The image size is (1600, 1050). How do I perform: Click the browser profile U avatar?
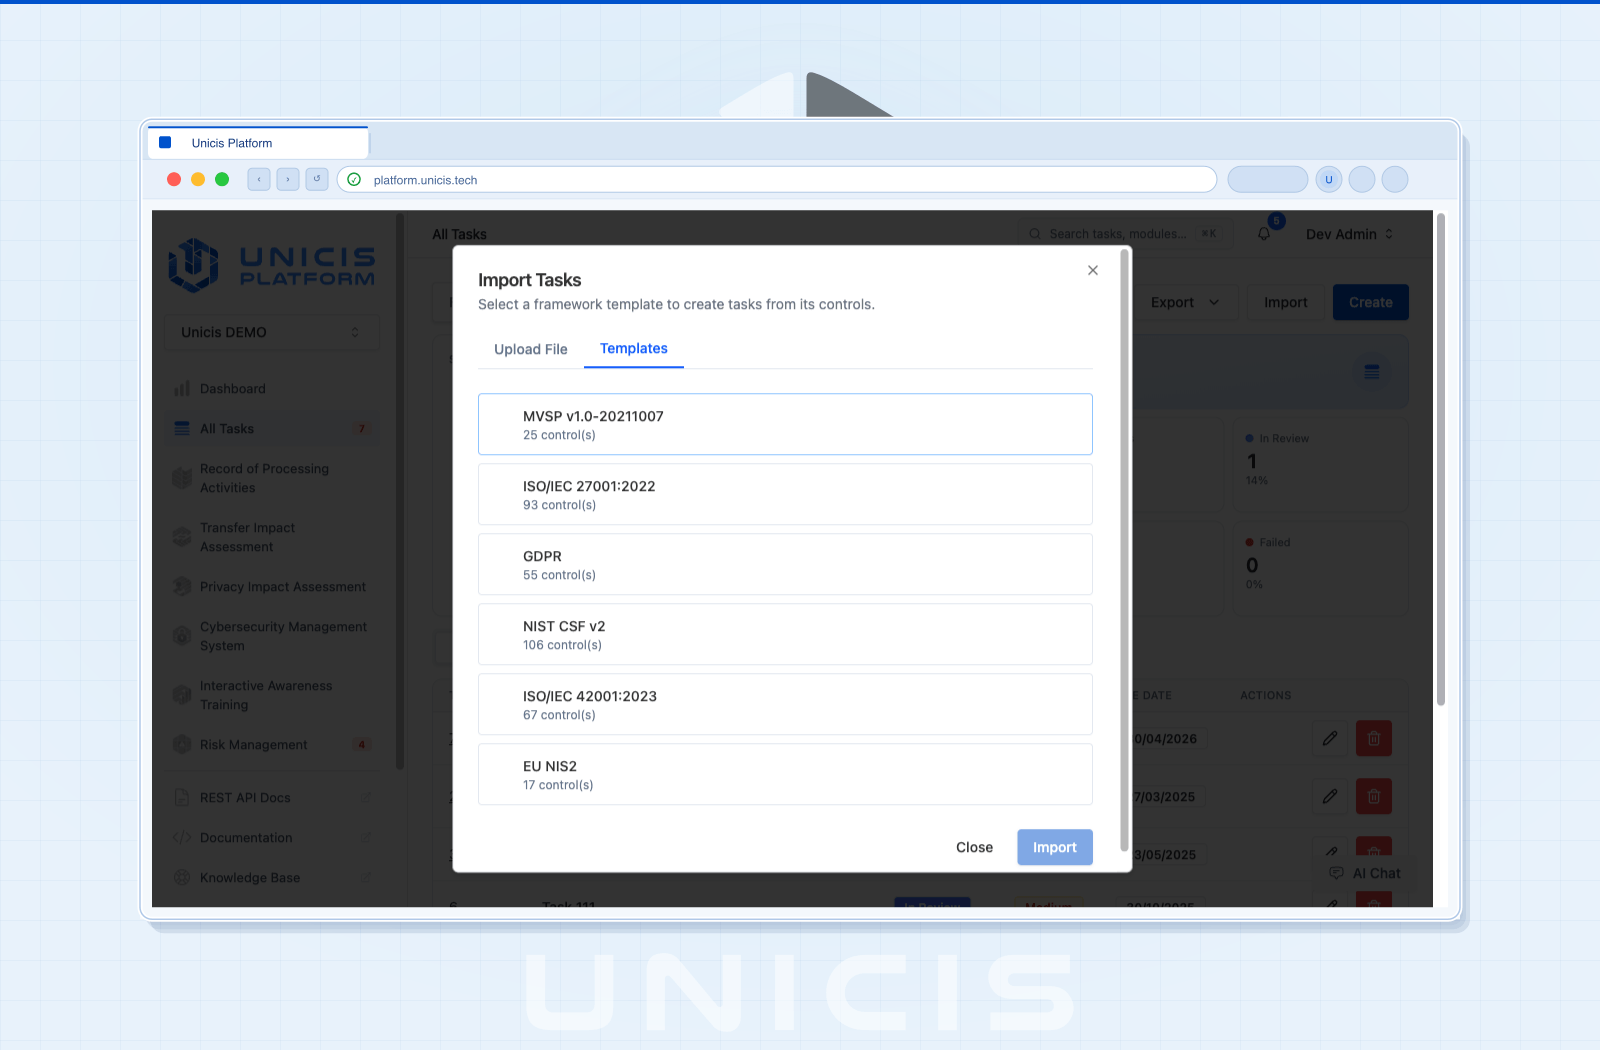pyautogui.click(x=1329, y=180)
